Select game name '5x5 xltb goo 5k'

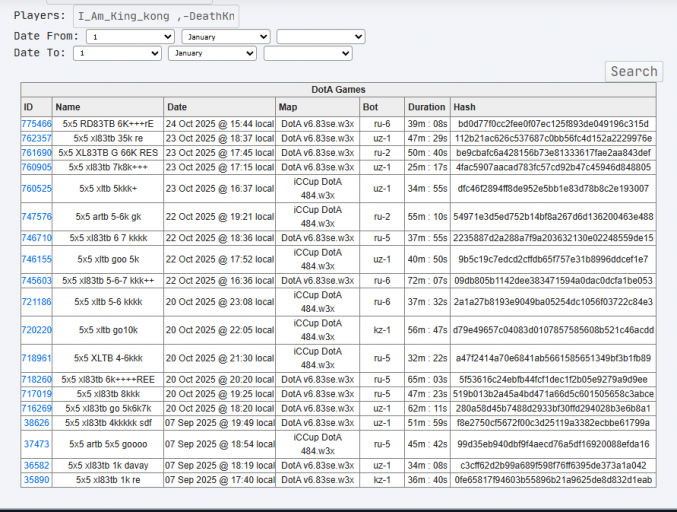(x=108, y=259)
